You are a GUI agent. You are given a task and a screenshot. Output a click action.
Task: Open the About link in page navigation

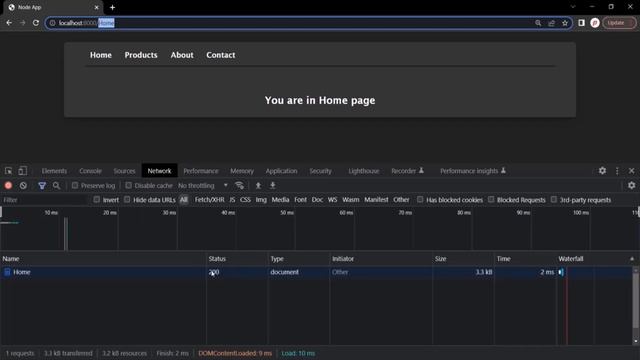pos(182,55)
